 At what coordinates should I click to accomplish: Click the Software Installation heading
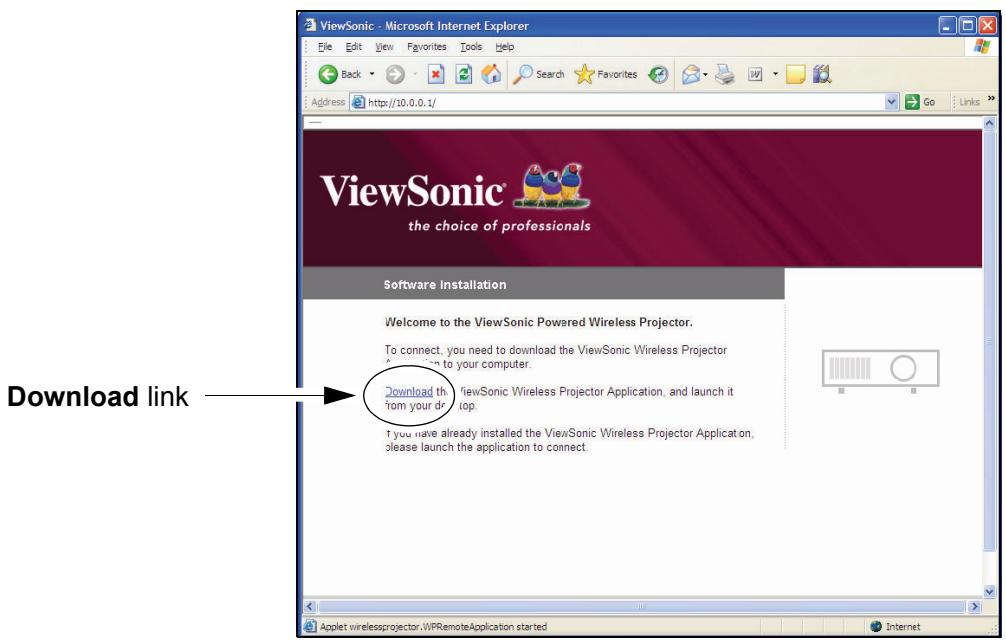pyautogui.click(x=445, y=285)
